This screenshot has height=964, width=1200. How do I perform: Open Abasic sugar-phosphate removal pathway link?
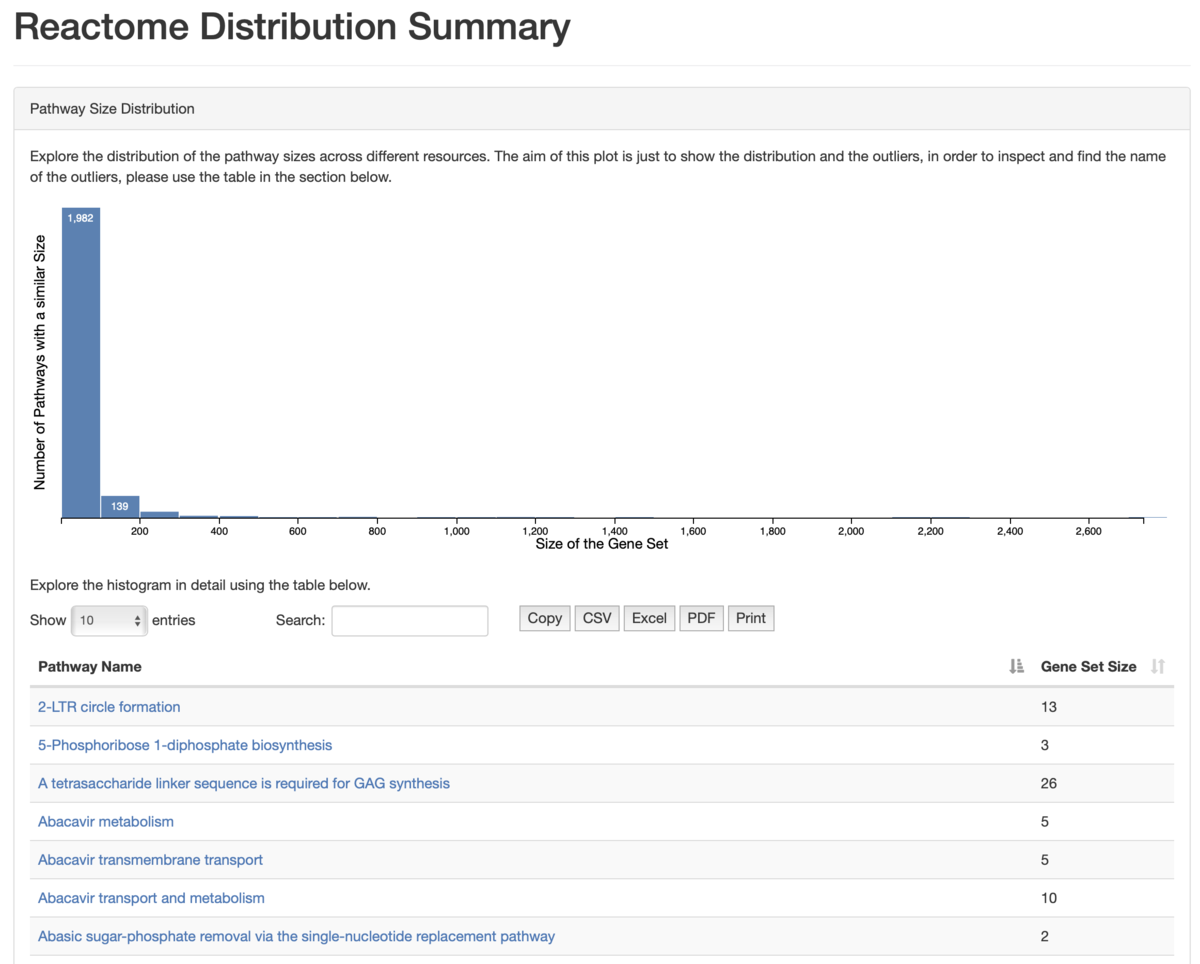tap(296, 936)
